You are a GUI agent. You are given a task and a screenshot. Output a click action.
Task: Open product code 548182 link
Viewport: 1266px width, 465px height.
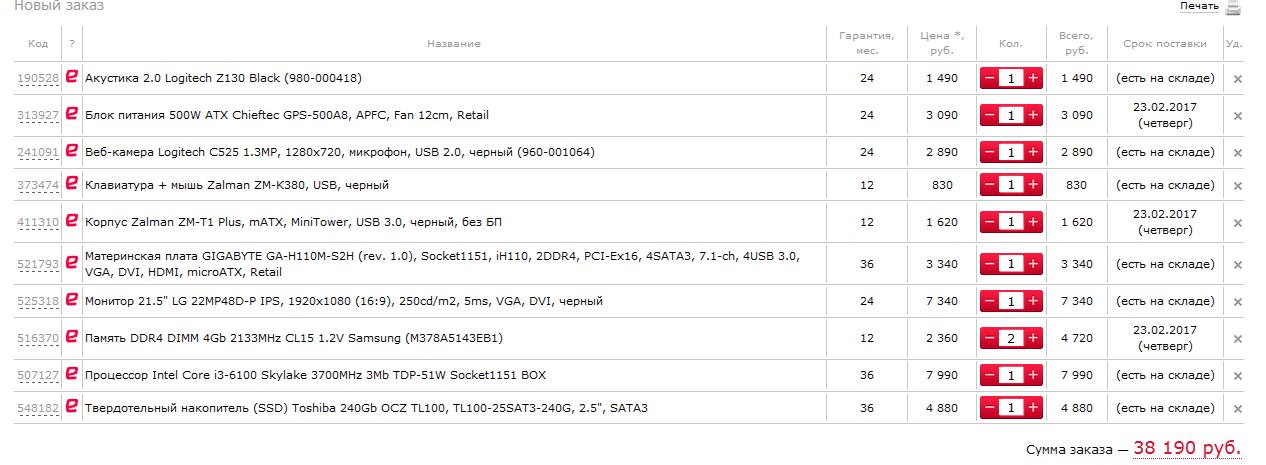click(37, 409)
